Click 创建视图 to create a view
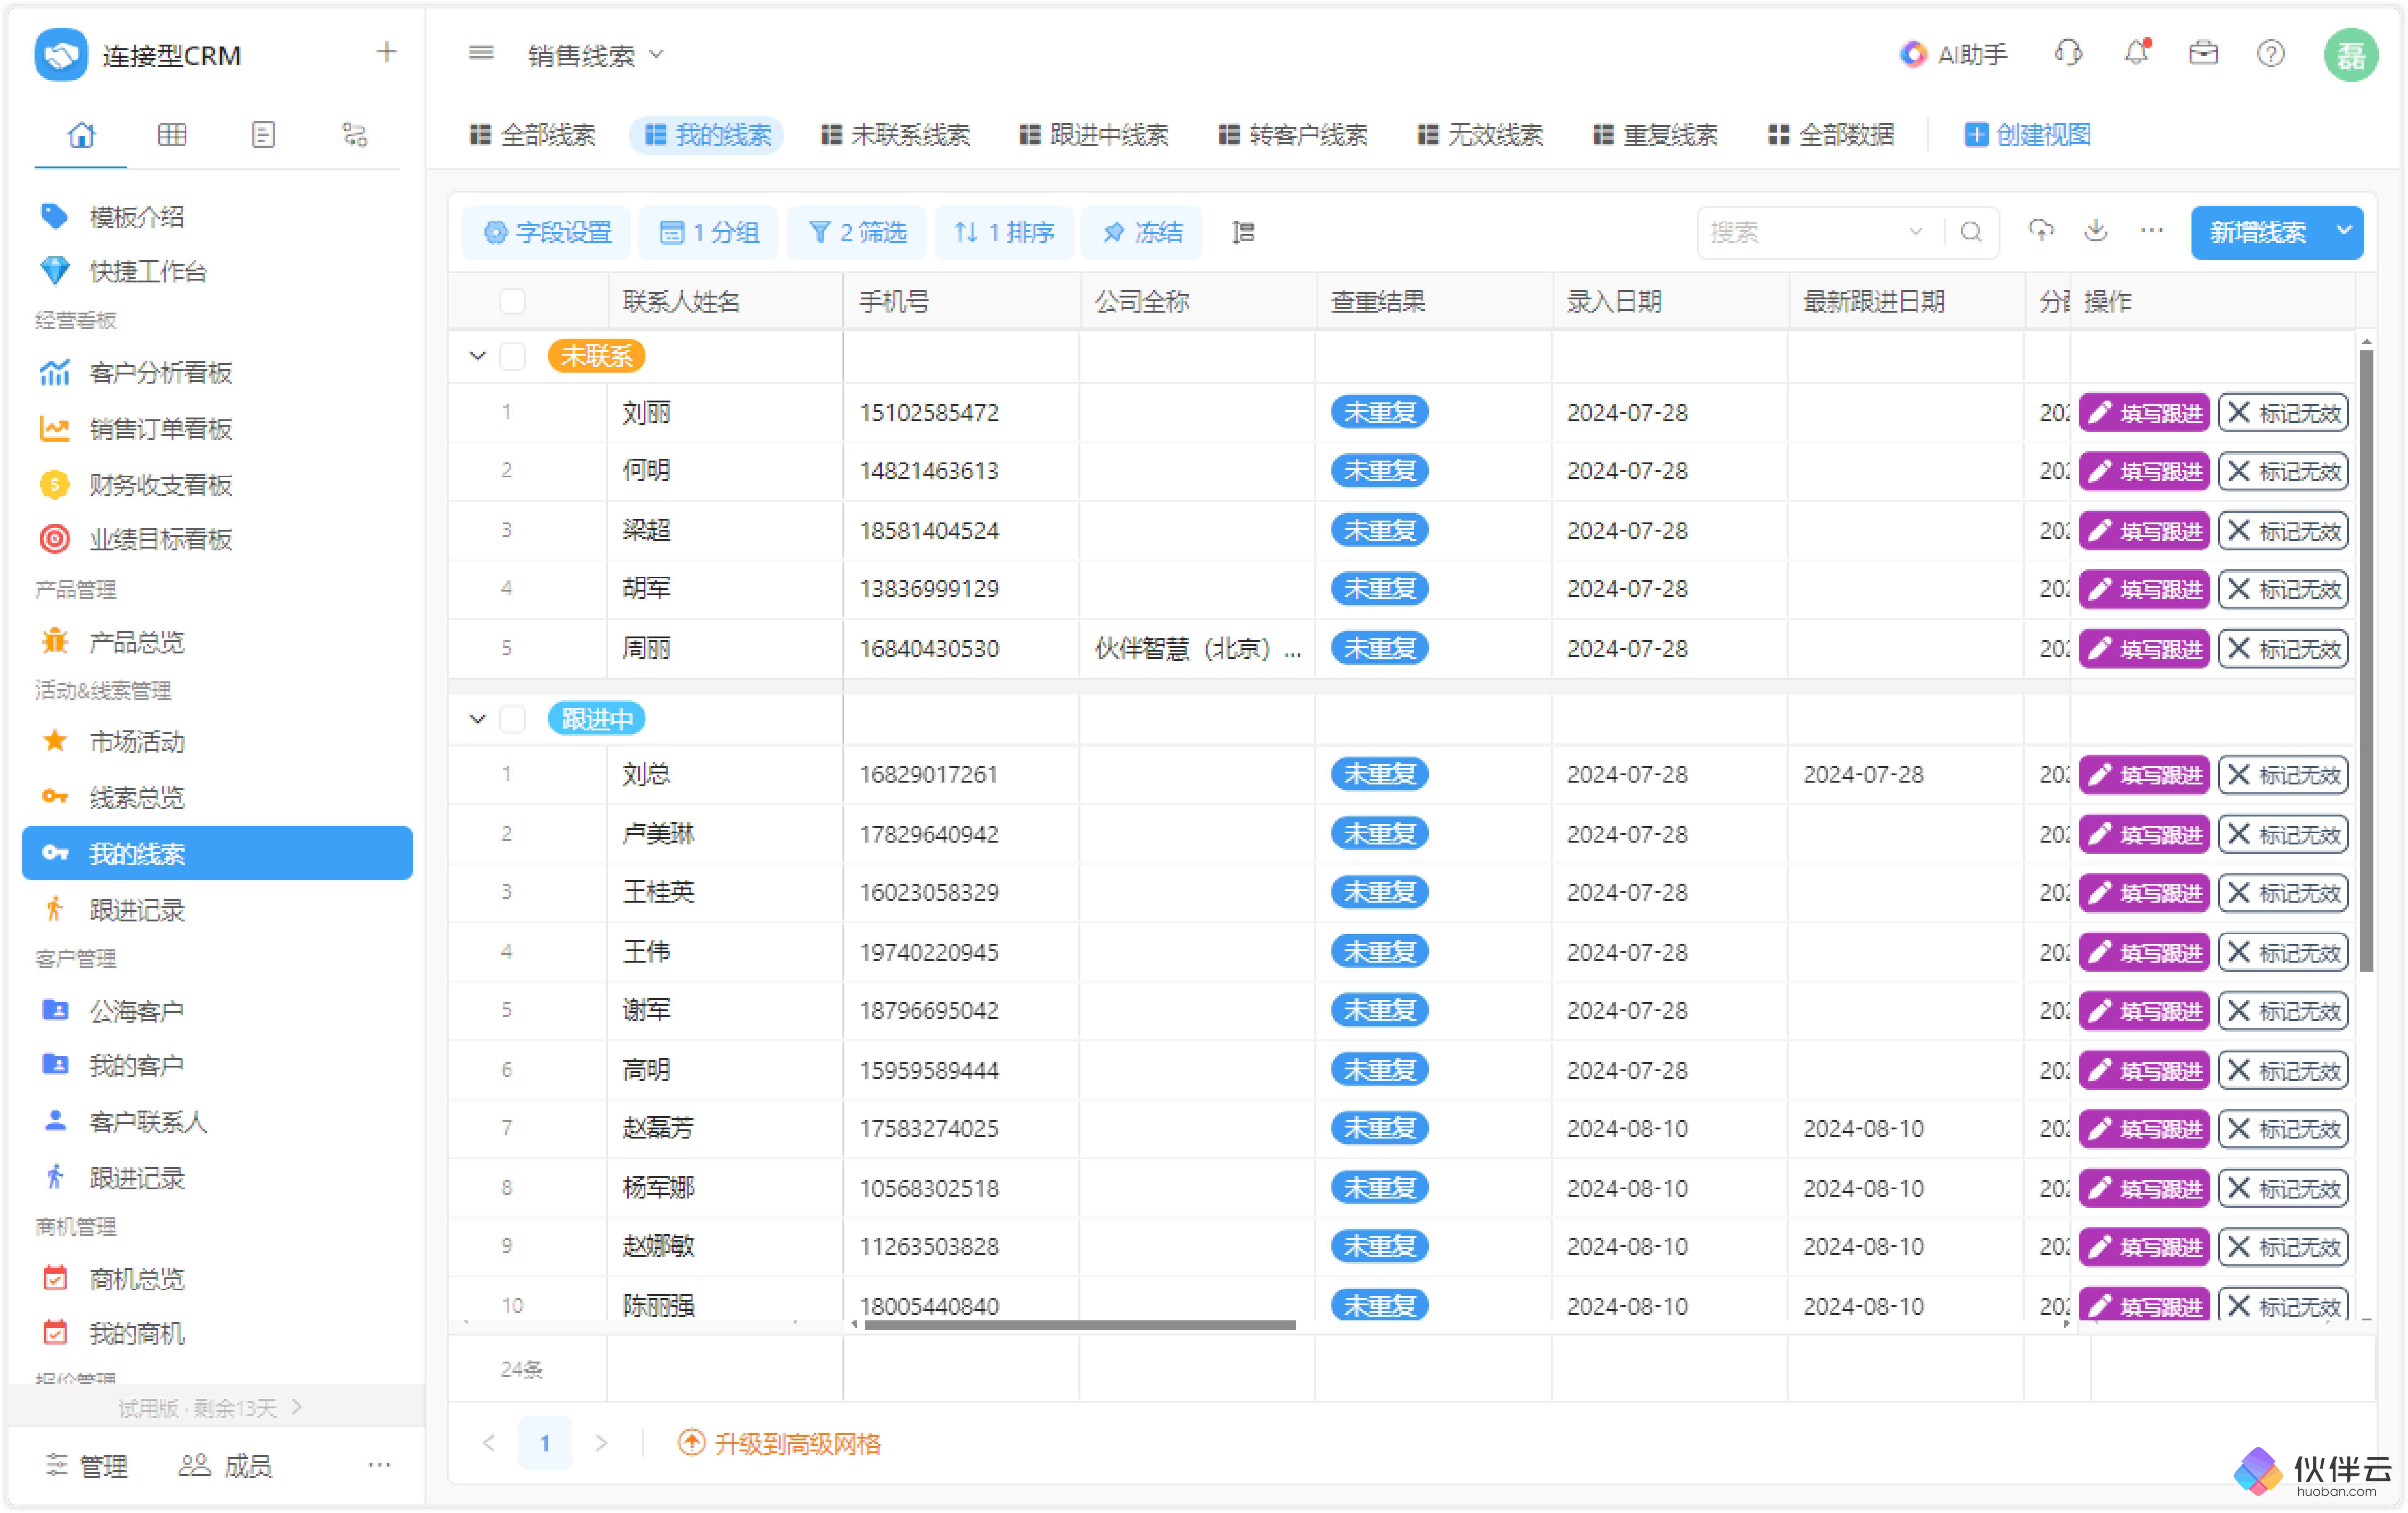2408x1513 pixels. [x=2027, y=135]
